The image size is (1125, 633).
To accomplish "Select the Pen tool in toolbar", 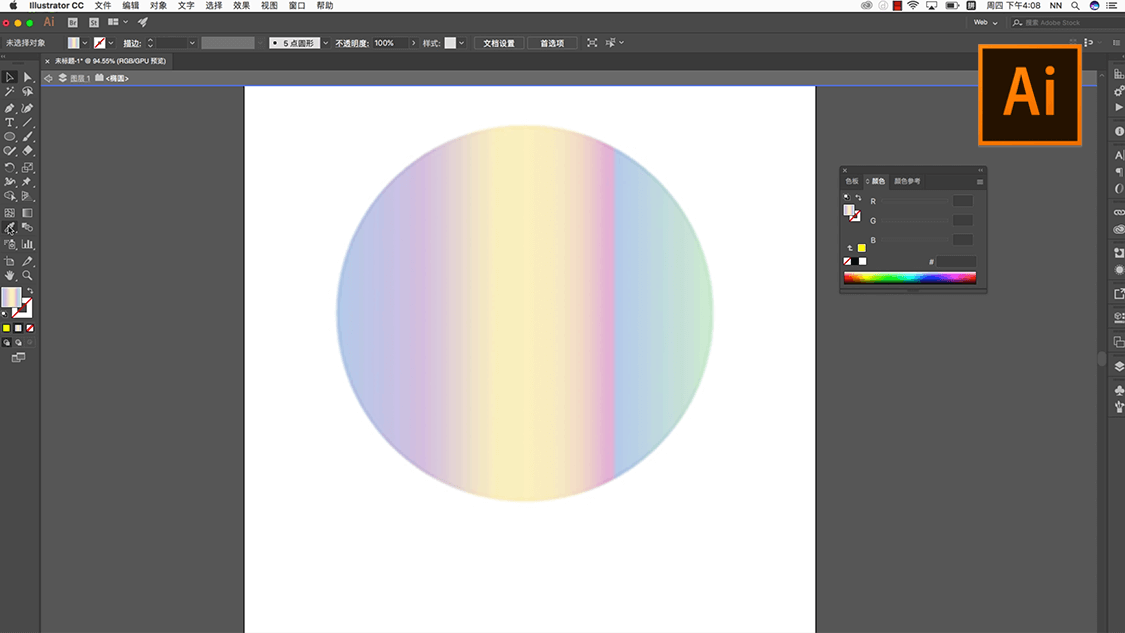I will (x=9, y=108).
